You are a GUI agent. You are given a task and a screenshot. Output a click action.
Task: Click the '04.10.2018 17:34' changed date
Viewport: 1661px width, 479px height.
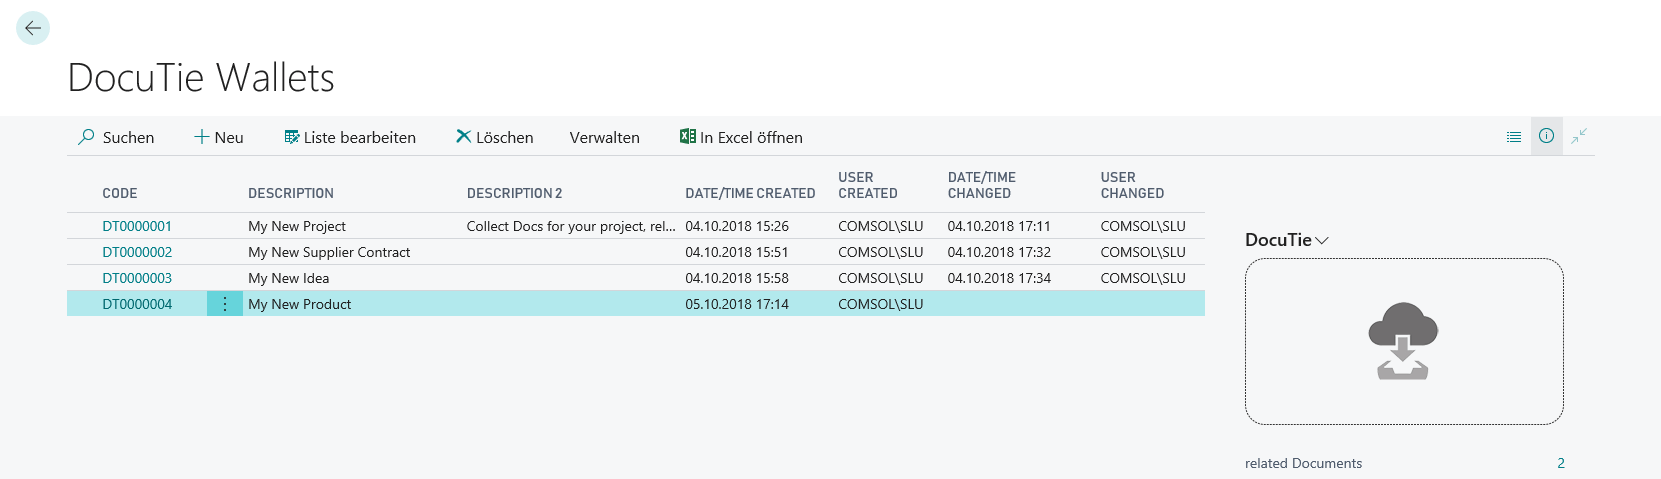[999, 278]
